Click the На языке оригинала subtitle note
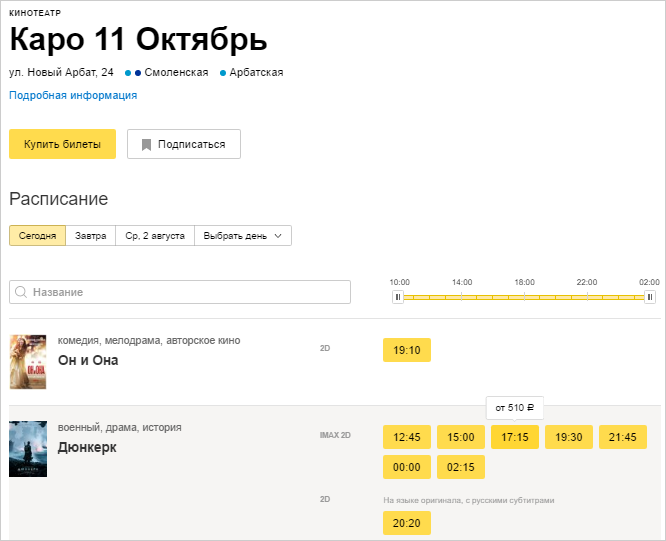The width and height of the screenshot is (666, 541). tap(468, 500)
